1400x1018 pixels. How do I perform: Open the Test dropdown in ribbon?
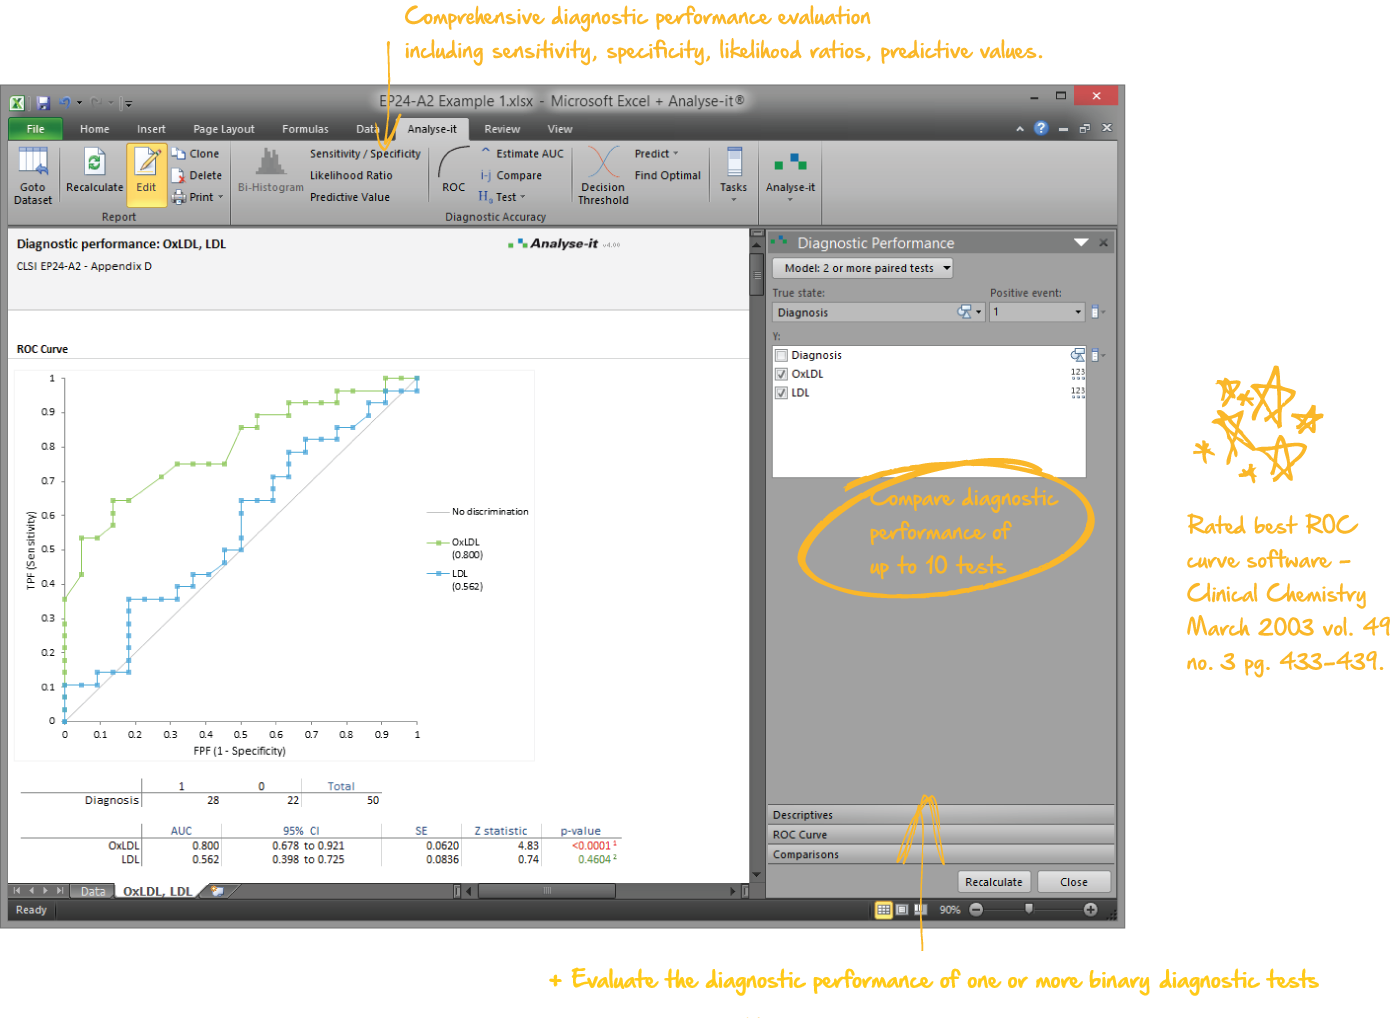[x=502, y=197]
